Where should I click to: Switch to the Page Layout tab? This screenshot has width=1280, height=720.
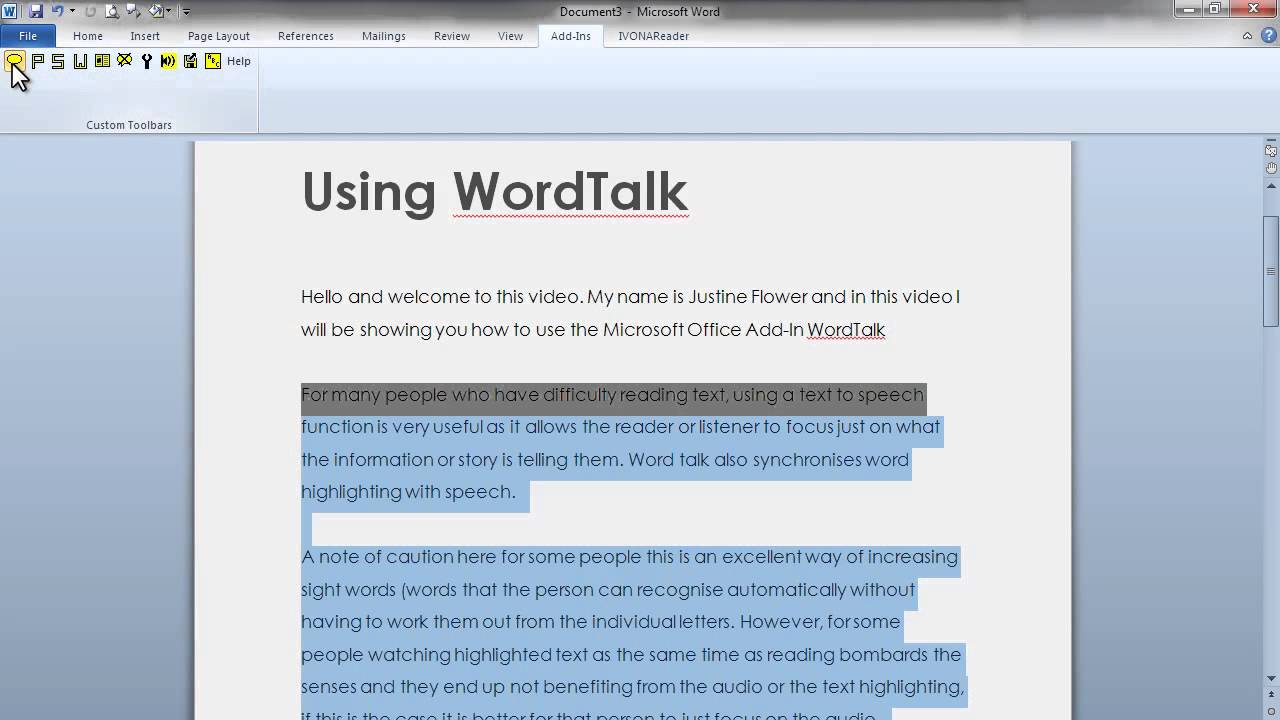pyautogui.click(x=218, y=36)
